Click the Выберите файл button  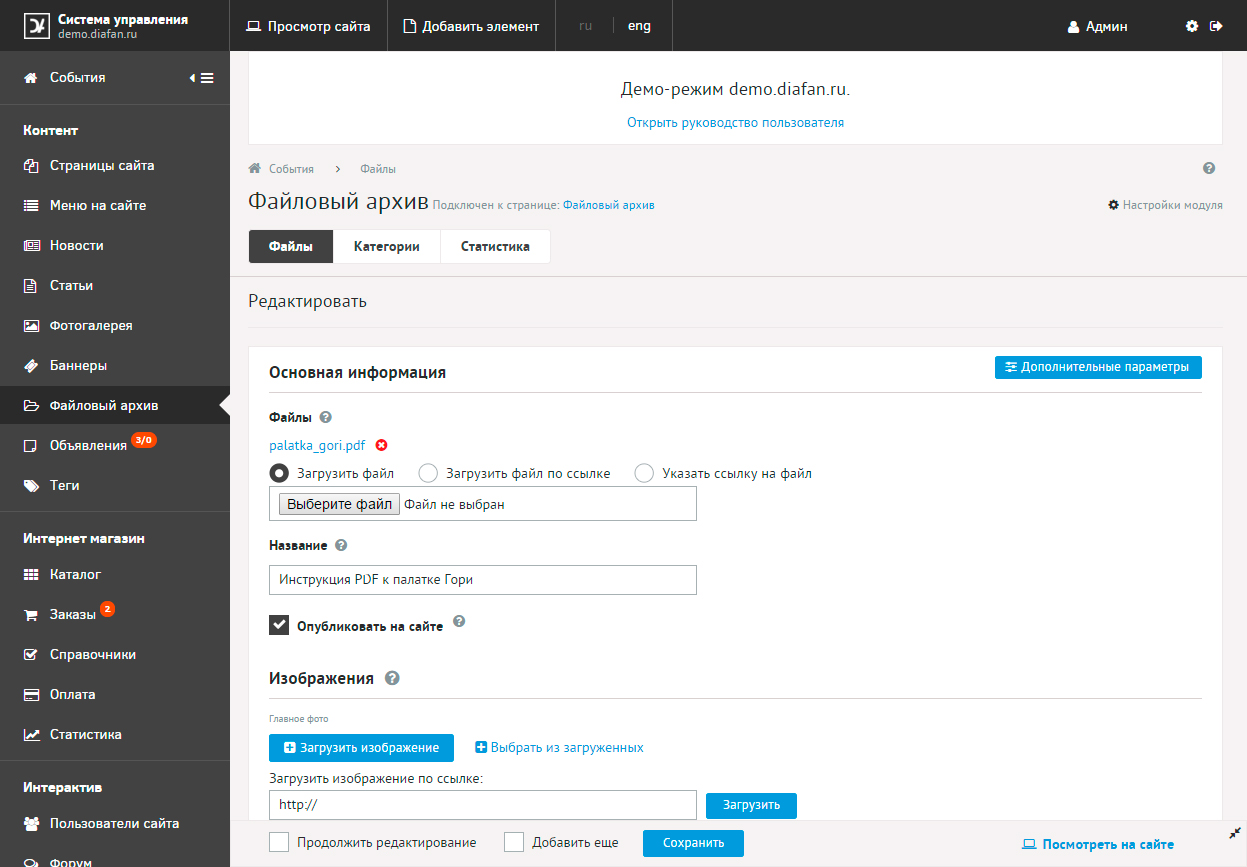(339, 504)
